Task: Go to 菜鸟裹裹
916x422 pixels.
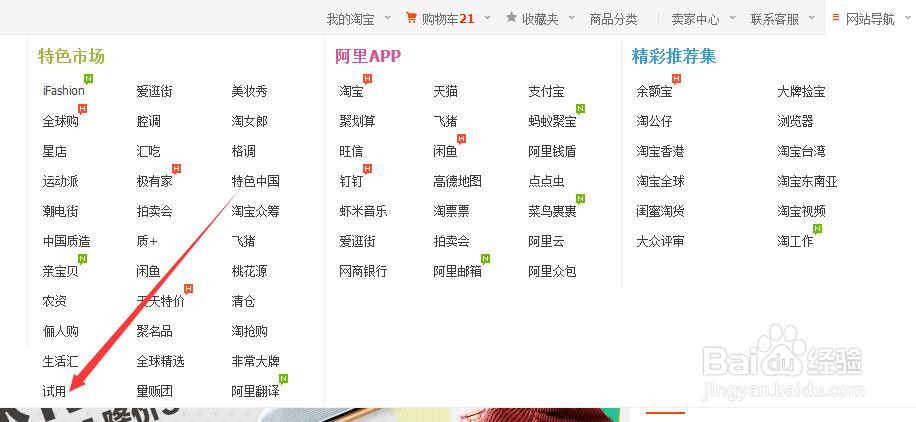Action: 553,211
